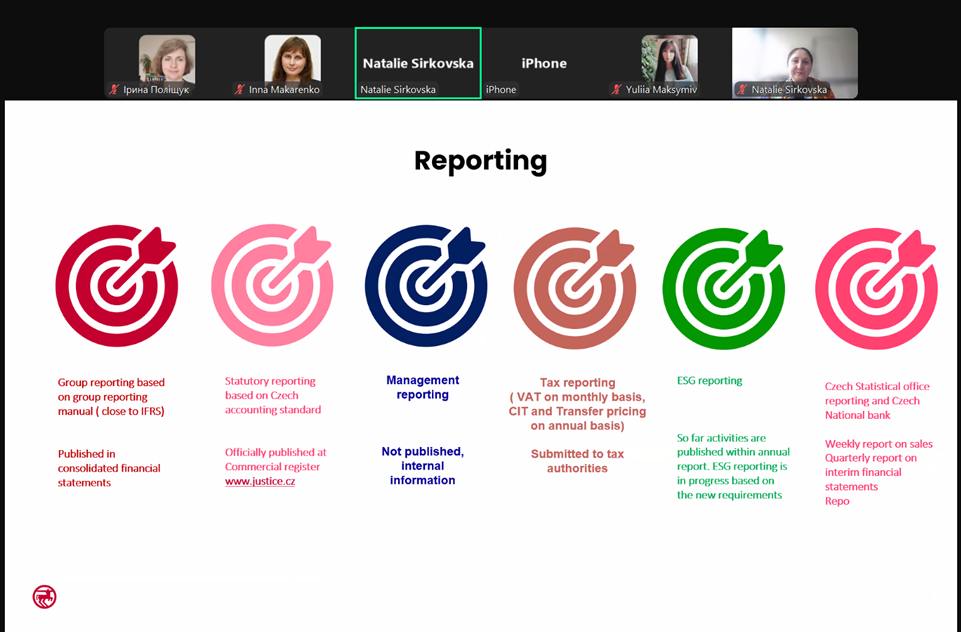Click 'Czech Statistical office reporting and Czech National bank' text
The image size is (961, 632).
click(x=877, y=401)
